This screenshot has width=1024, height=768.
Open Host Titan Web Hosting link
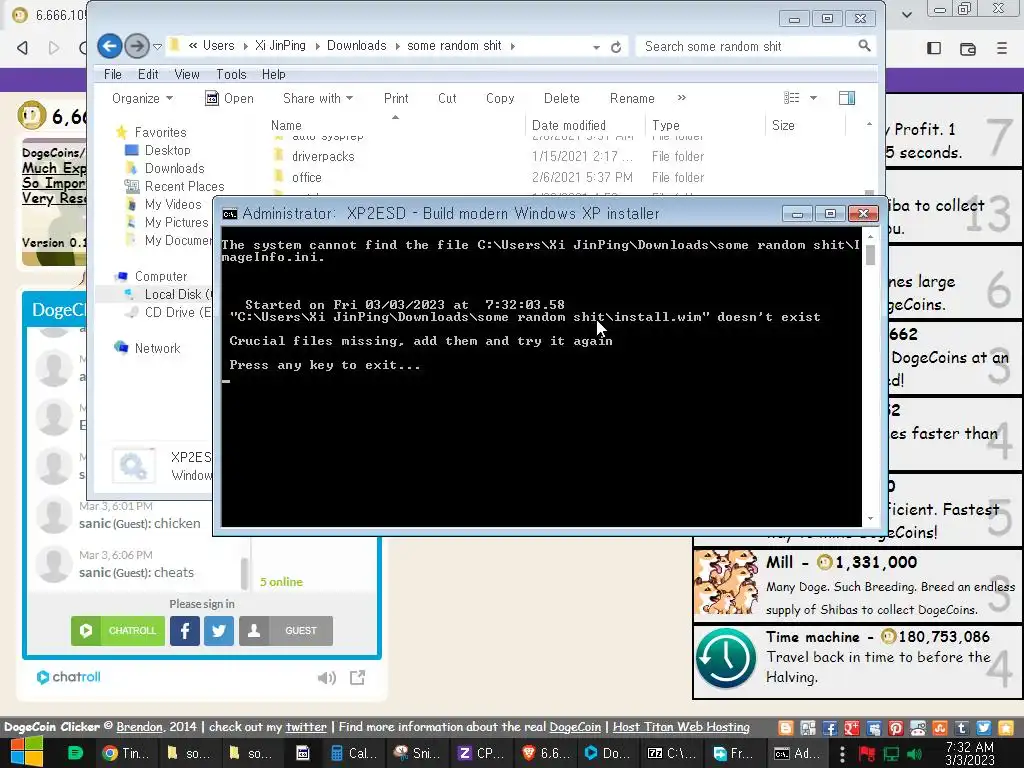pos(680,727)
